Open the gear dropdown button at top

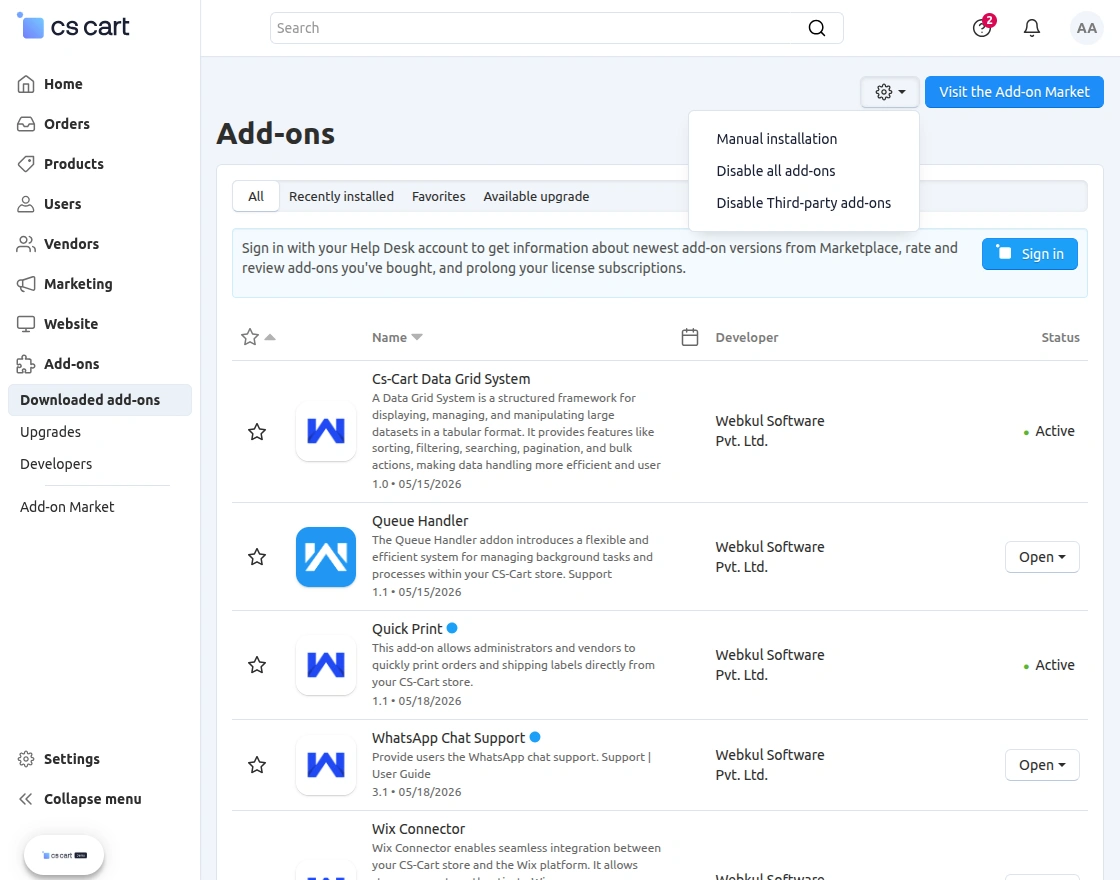(x=889, y=92)
